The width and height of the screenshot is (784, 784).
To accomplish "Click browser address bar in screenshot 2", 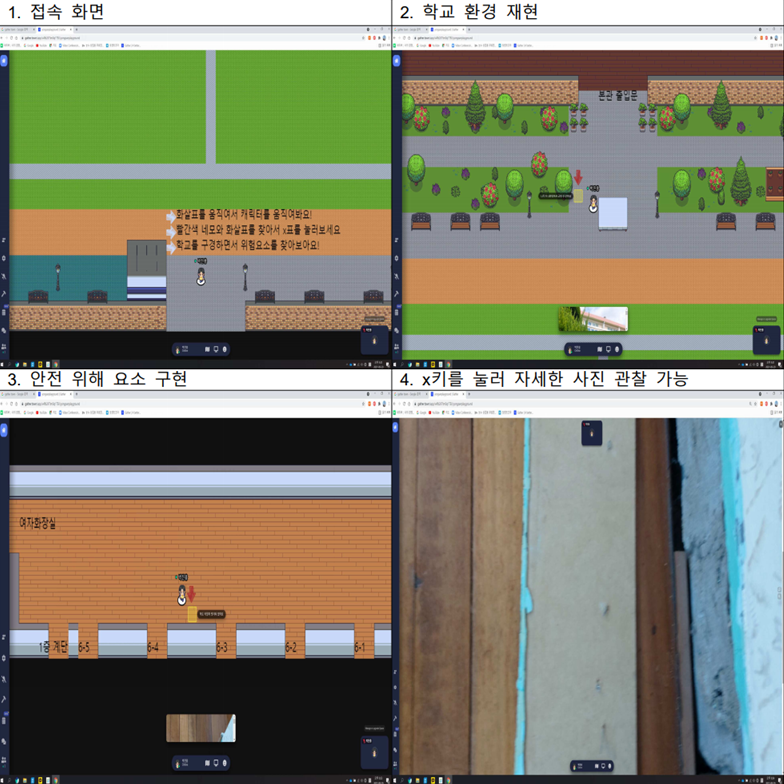I will [582, 38].
